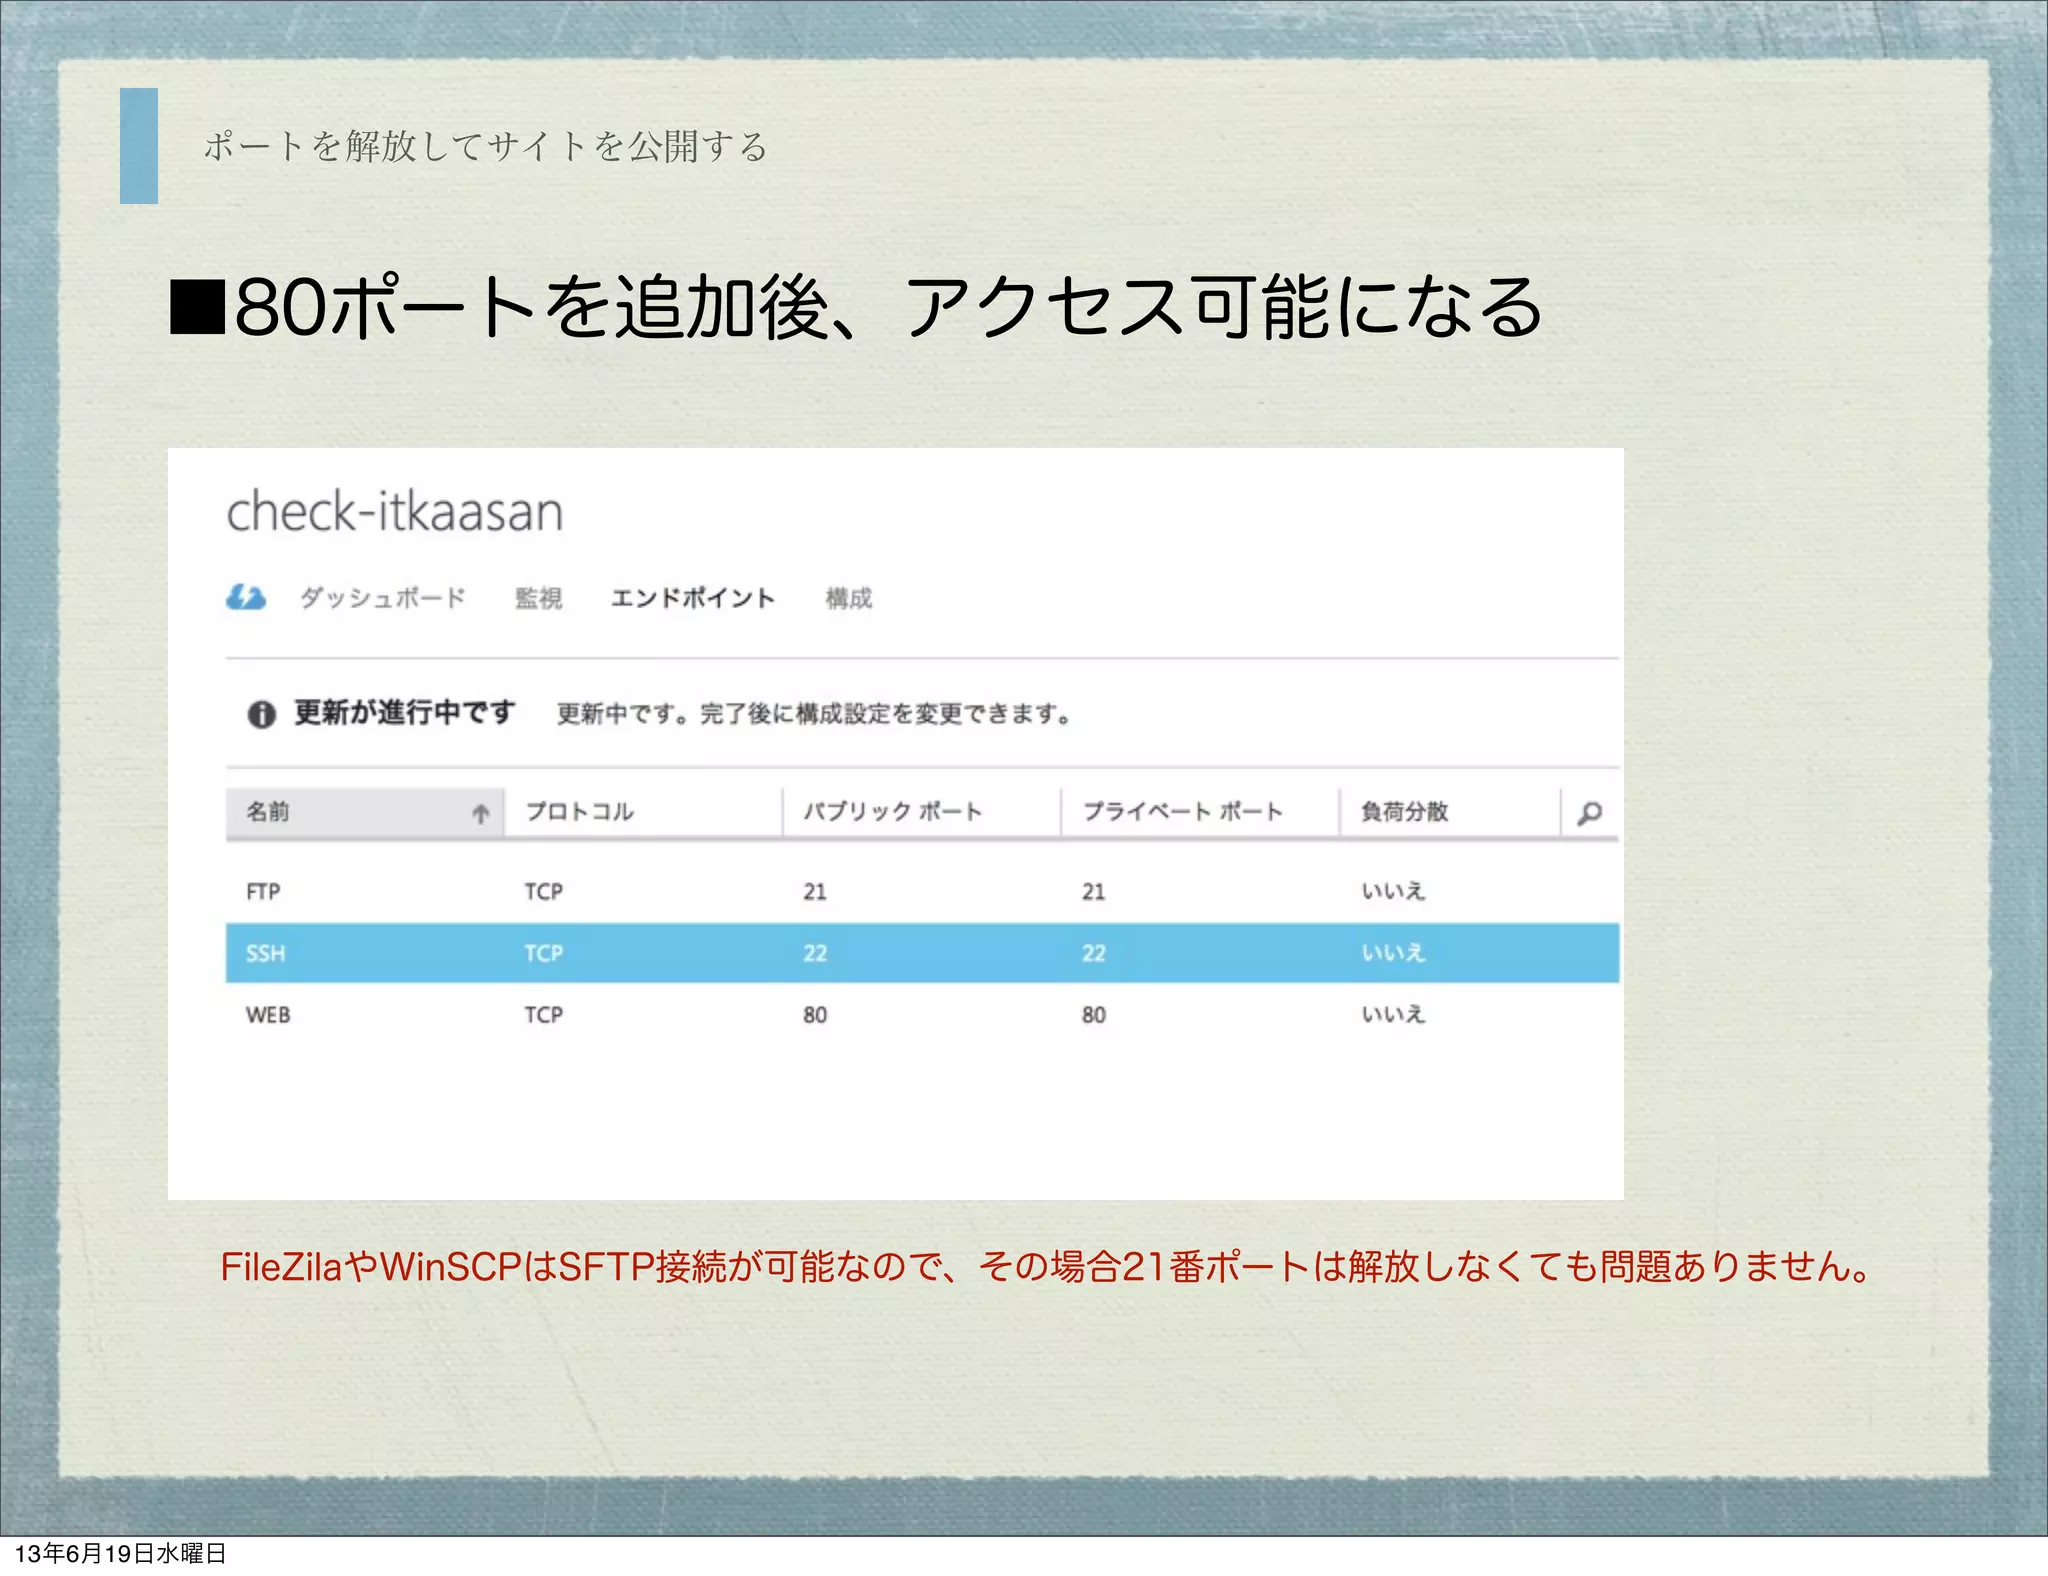The width and height of the screenshot is (2048, 1576).
Task: Click the パブリック ポート column header
Action: pyautogui.click(x=921, y=812)
